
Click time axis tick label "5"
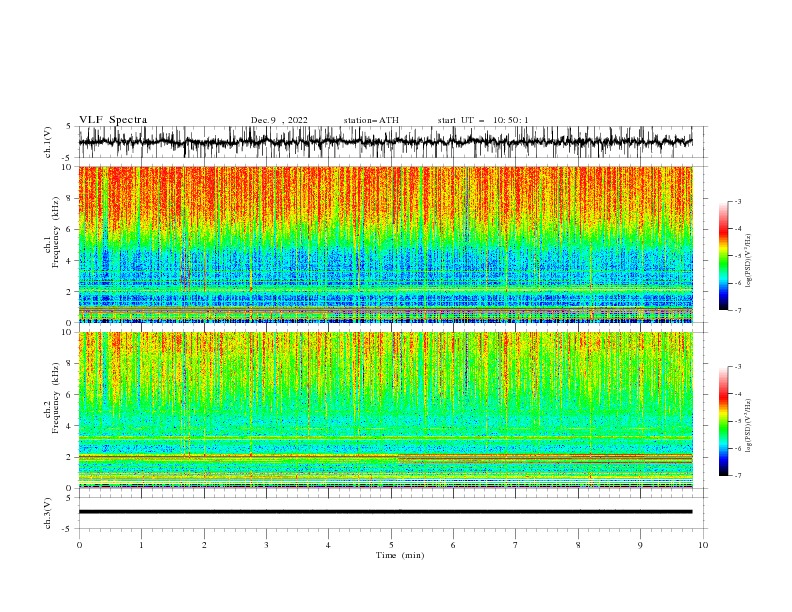coord(391,545)
